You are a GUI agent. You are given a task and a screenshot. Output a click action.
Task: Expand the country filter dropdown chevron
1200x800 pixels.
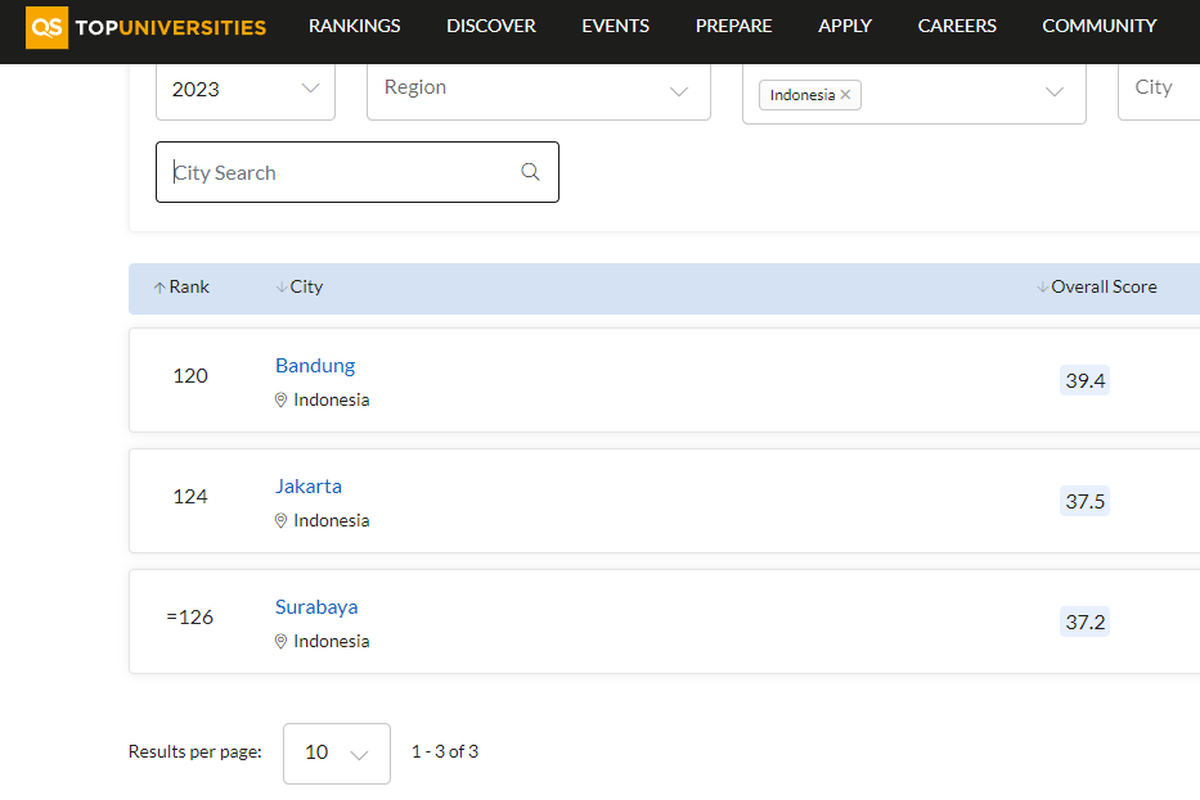(1054, 92)
